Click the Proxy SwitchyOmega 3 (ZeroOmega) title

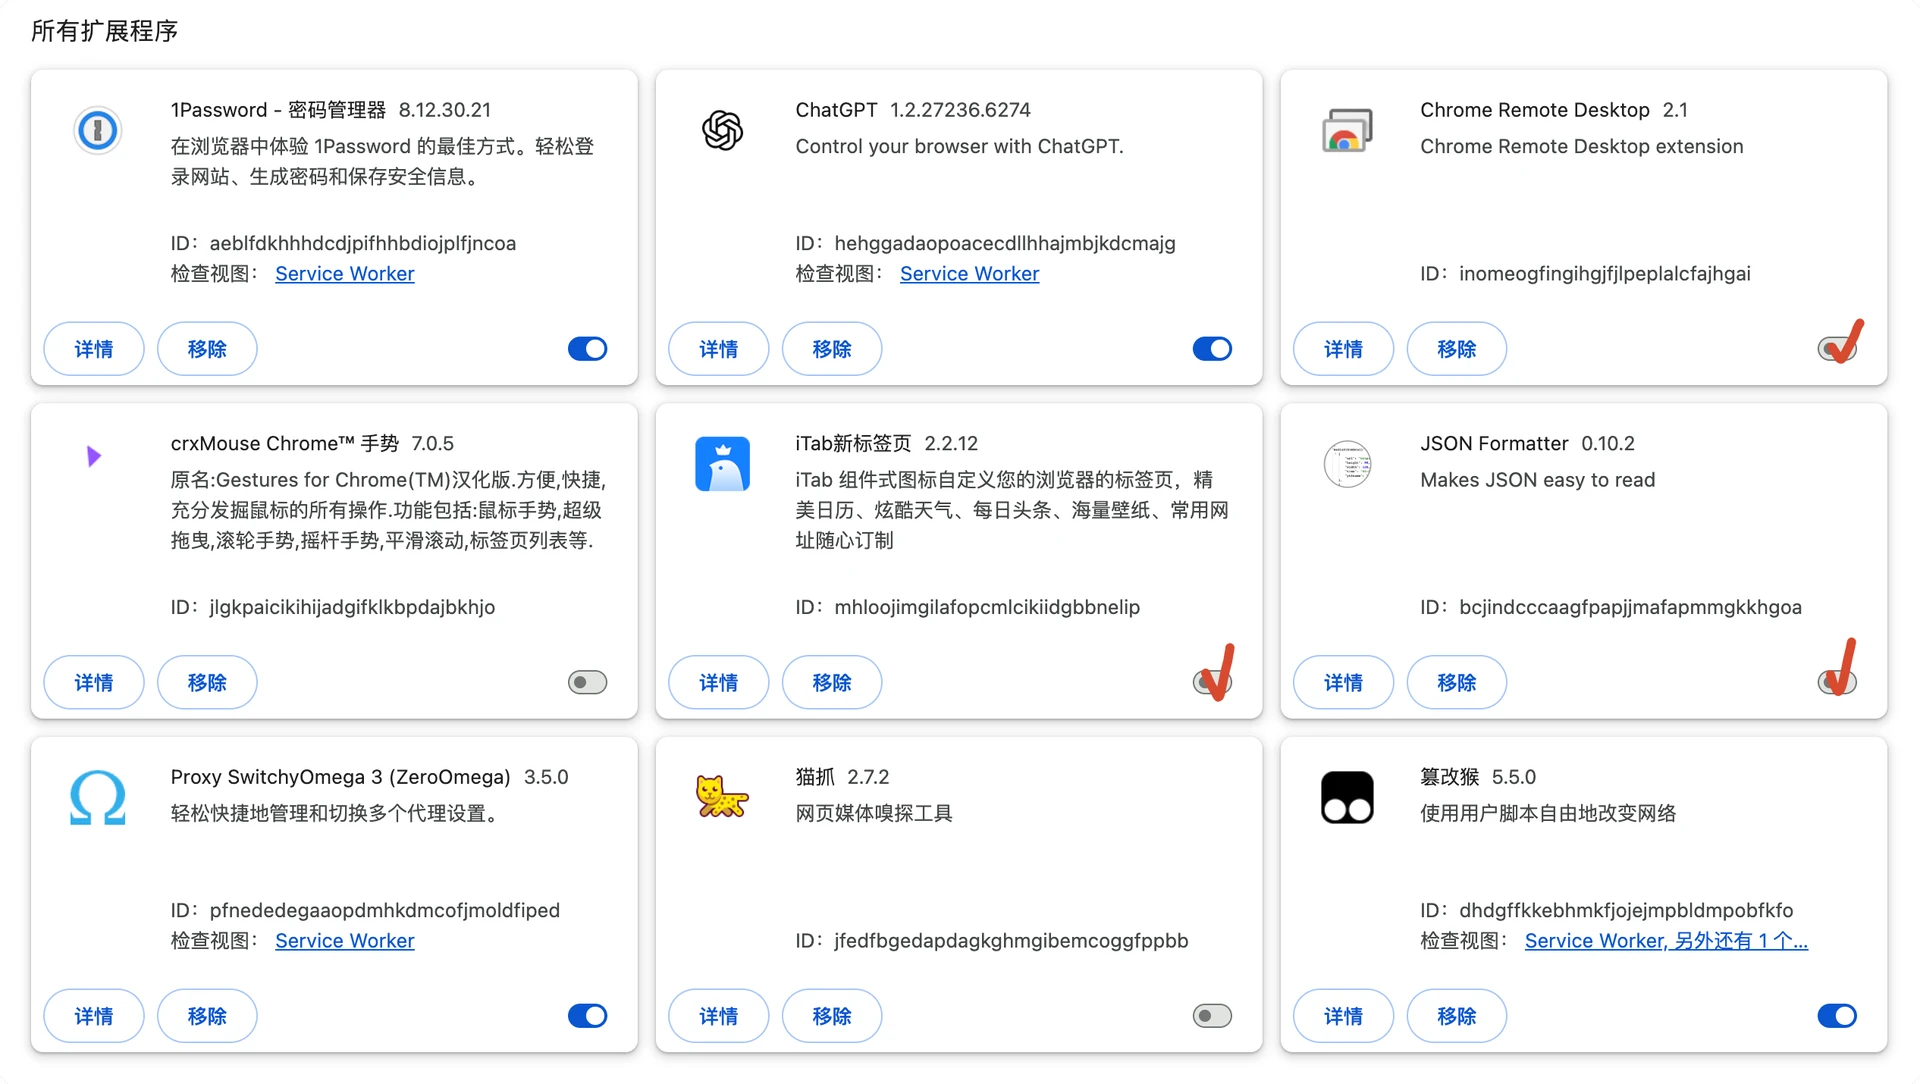[340, 777]
